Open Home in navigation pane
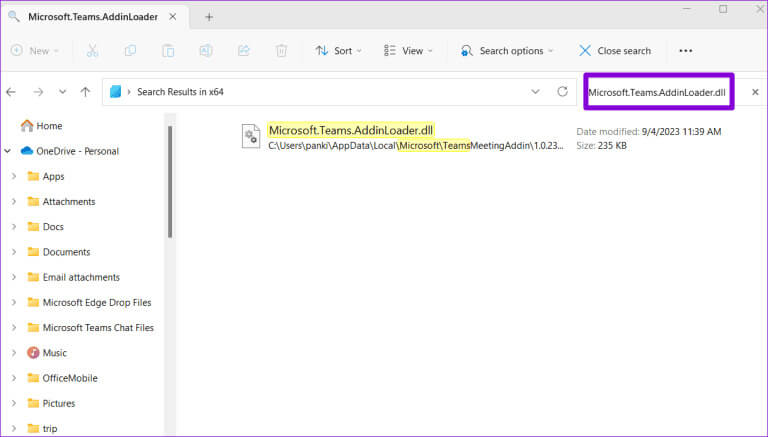 [x=41, y=126]
